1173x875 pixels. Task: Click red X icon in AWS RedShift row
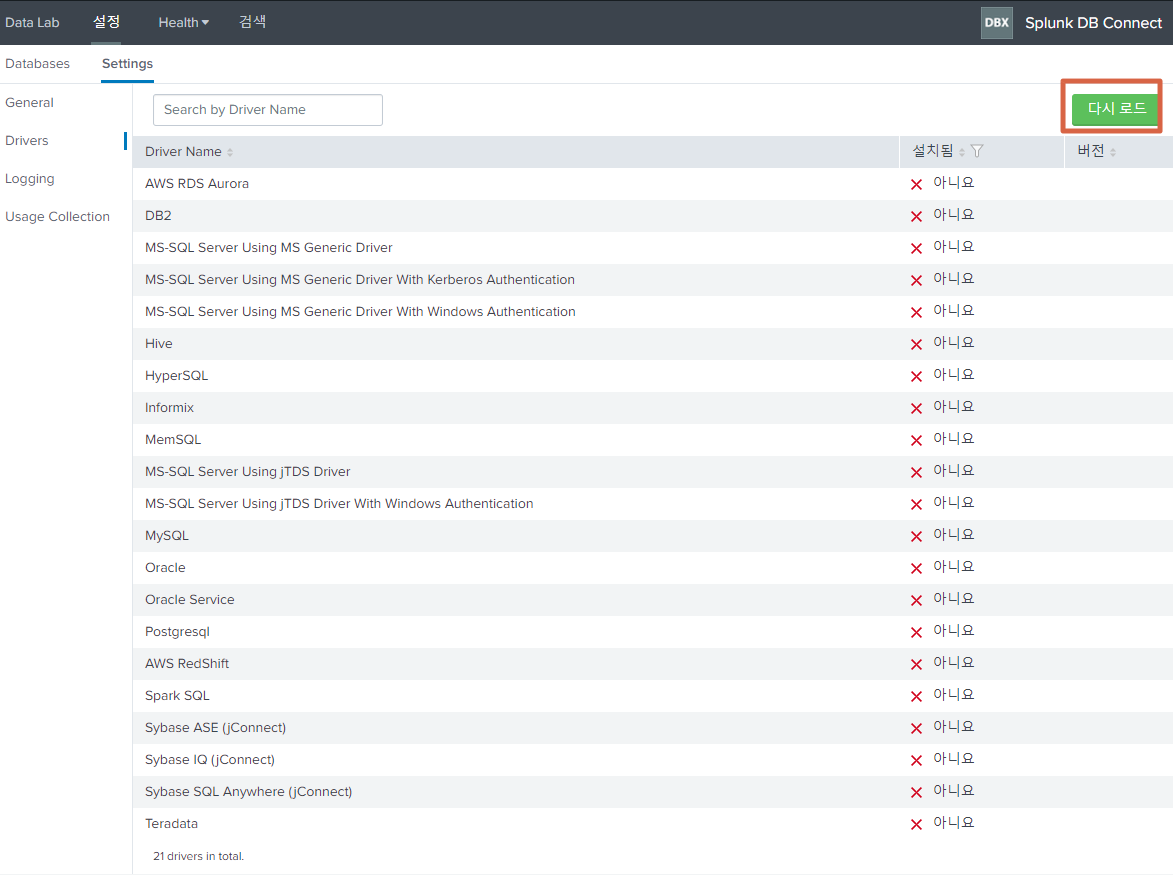coord(916,664)
